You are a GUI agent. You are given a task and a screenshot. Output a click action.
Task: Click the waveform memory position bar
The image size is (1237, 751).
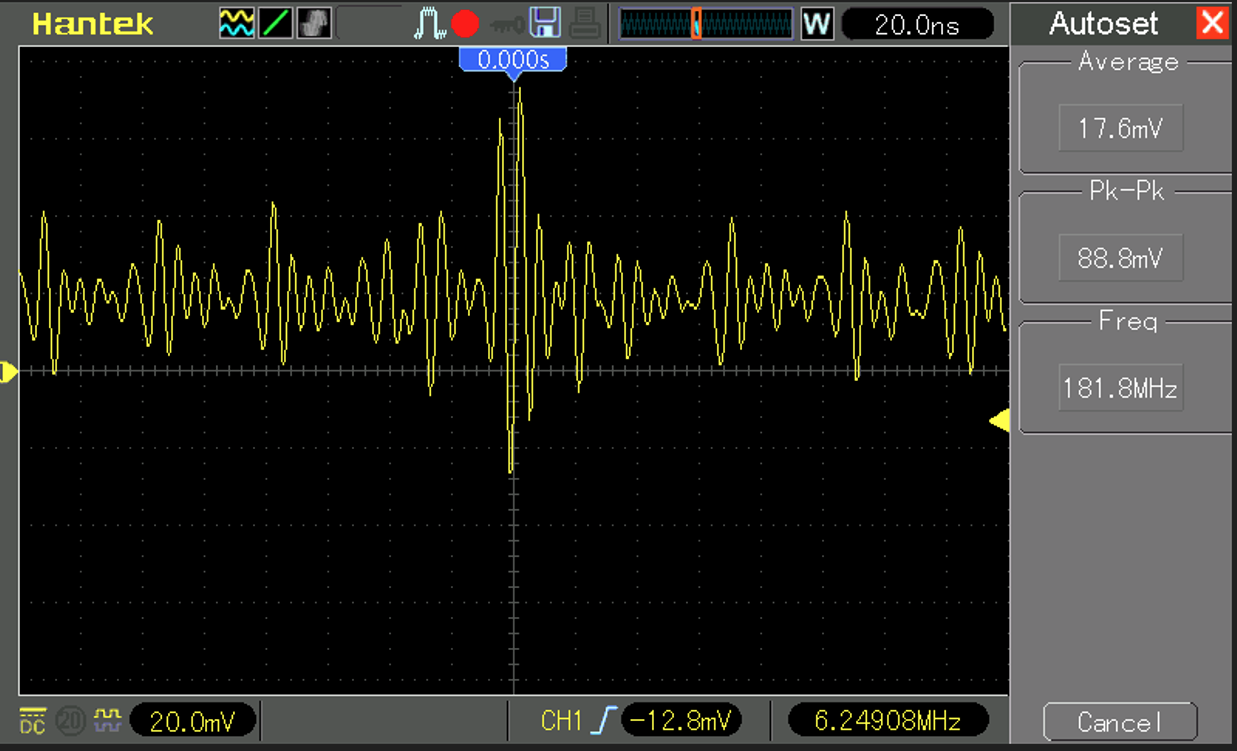point(705,24)
